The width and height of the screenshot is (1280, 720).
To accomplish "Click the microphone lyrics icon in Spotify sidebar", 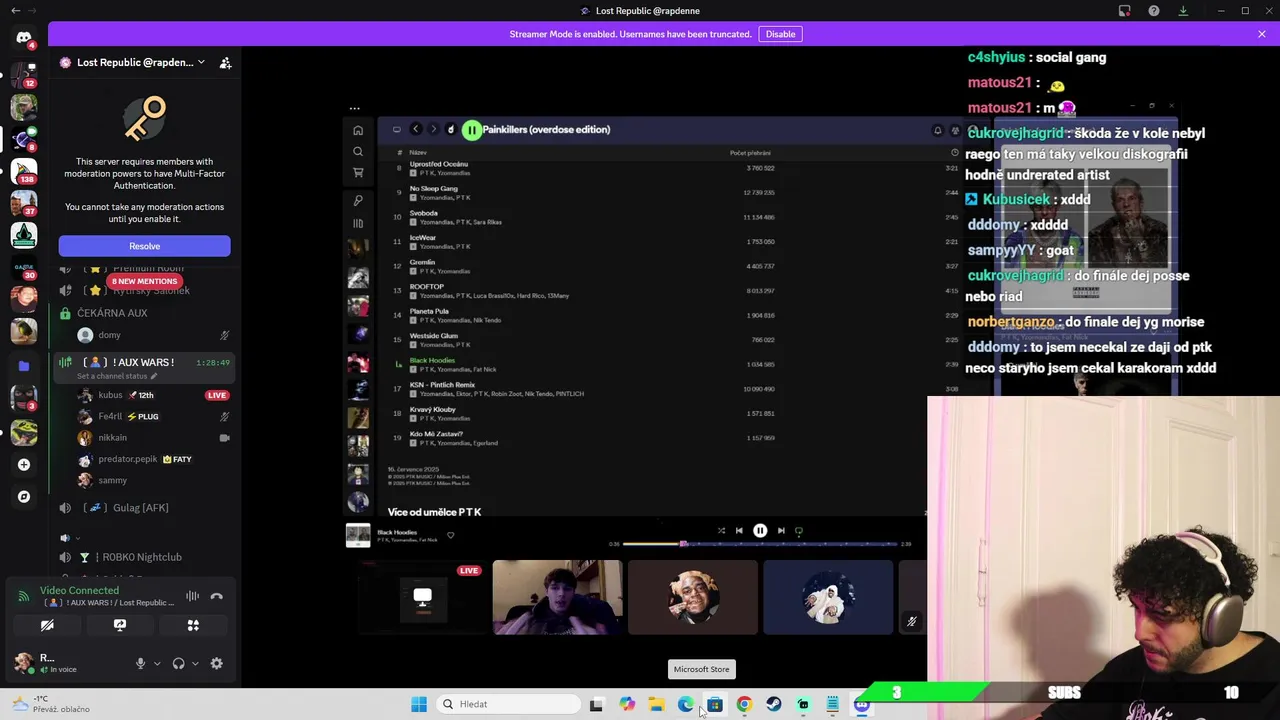I will pyautogui.click(x=358, y=201).
